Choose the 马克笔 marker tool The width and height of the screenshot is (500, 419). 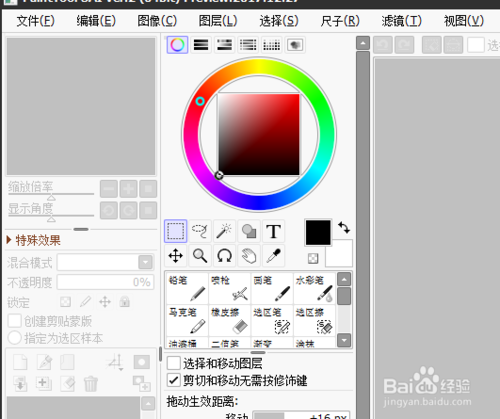(187, 320)
